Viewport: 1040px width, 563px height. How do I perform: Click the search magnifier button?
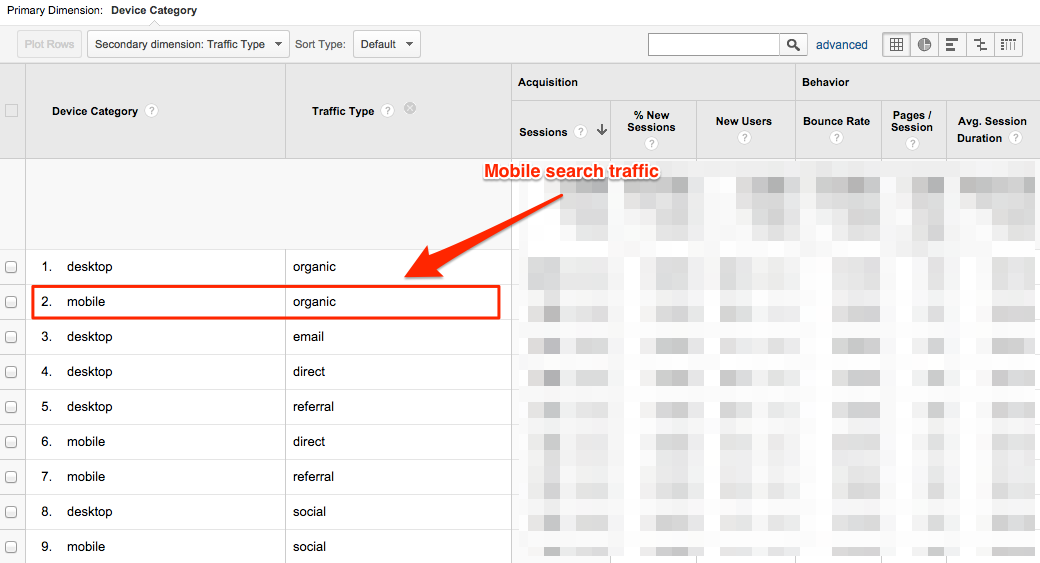793,44
